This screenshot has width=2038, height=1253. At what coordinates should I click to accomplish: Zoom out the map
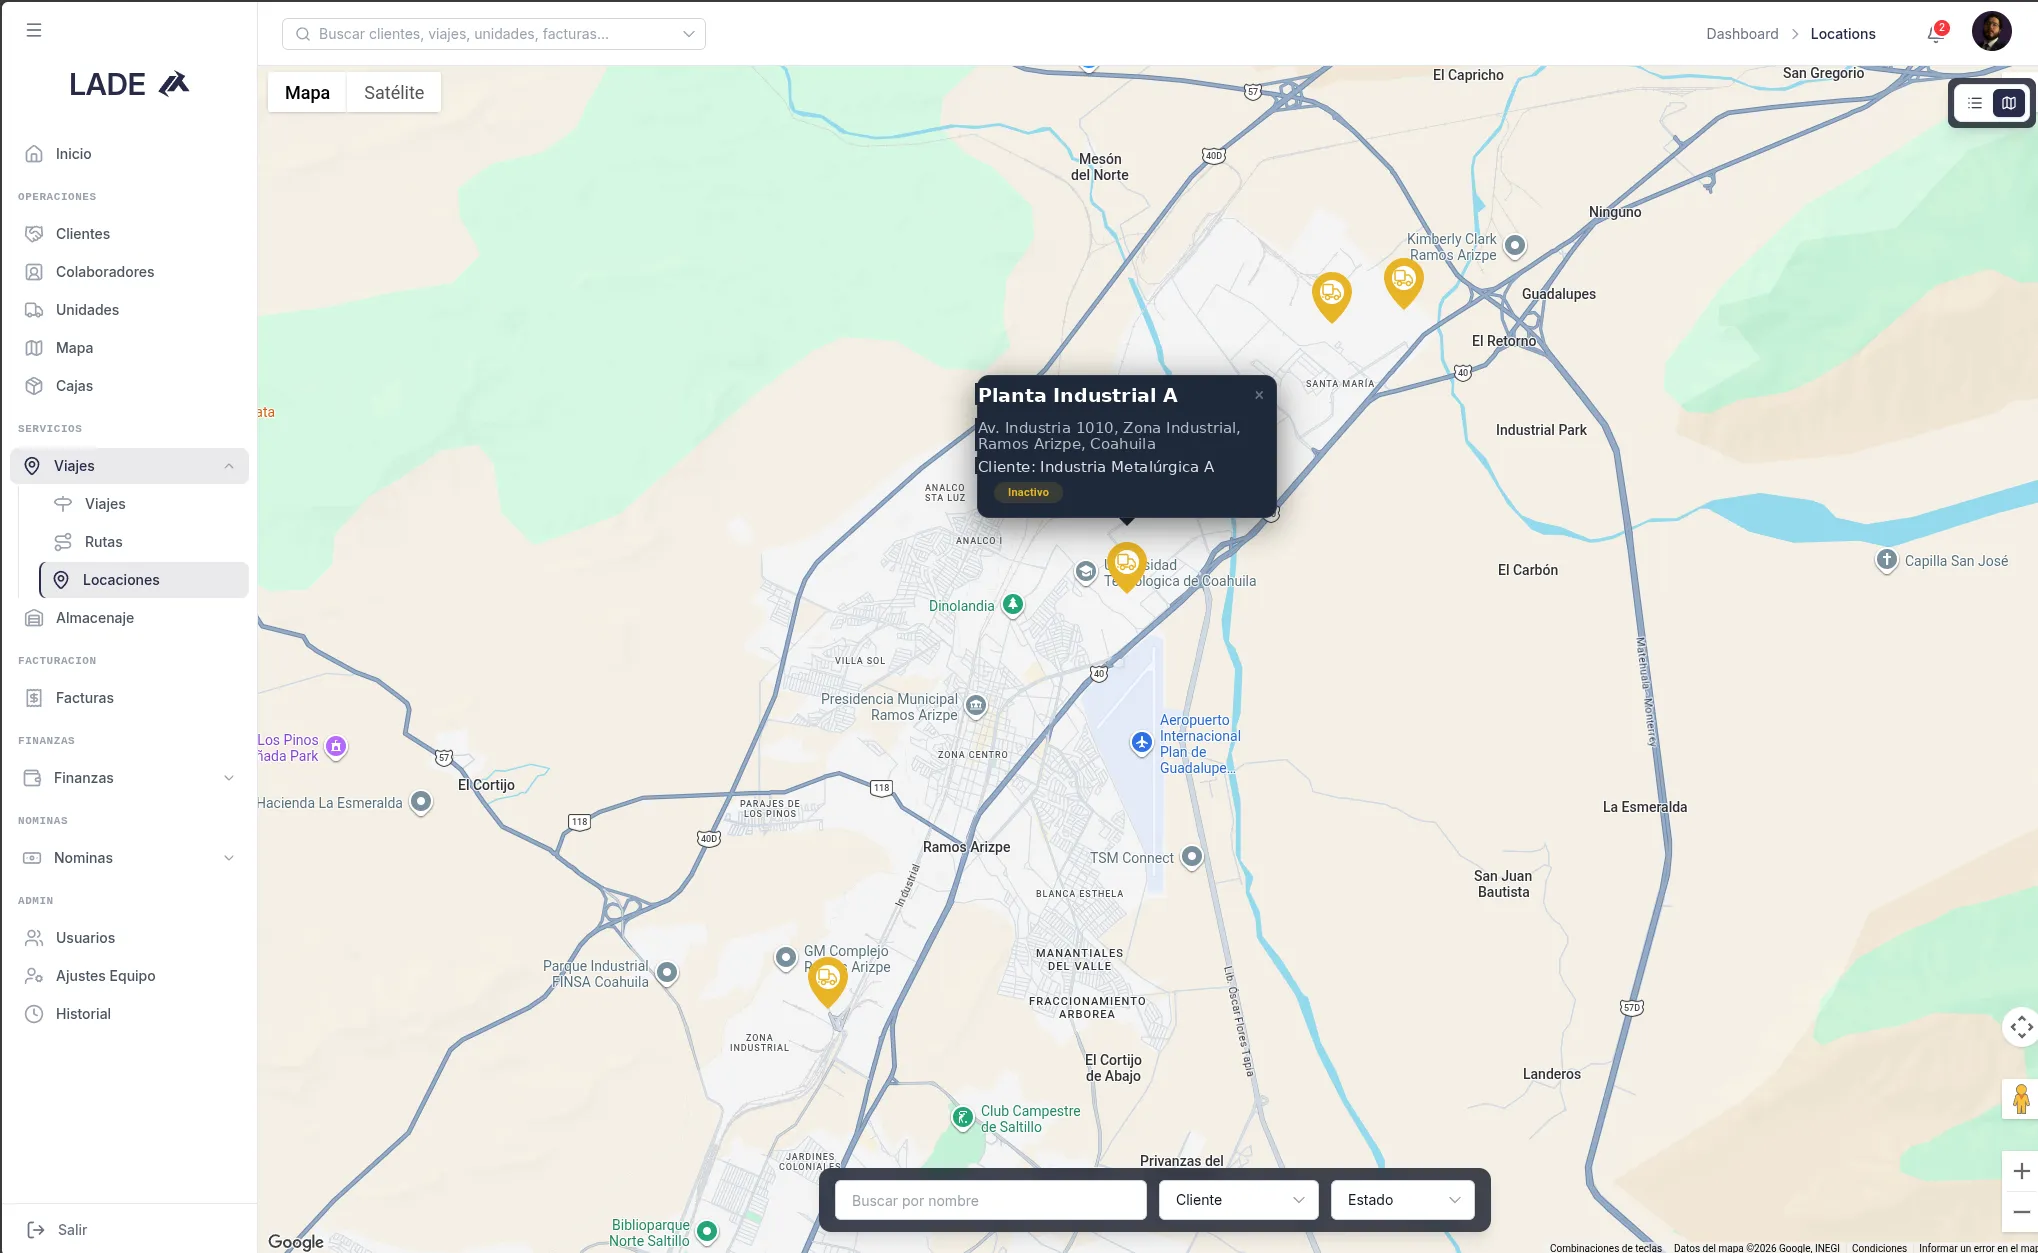[2020, 1212]
